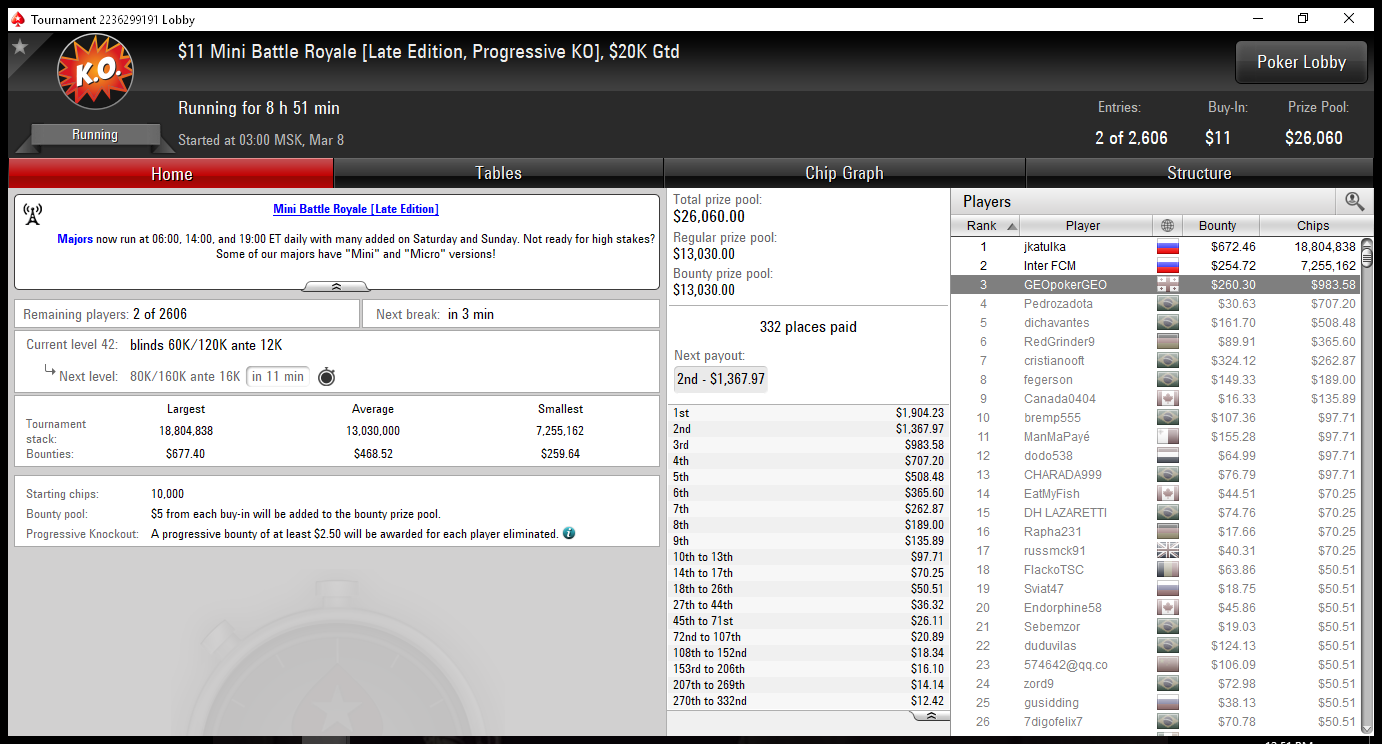Click the favorite star icon
The width and height of the screenshot is (1382, 744).
click(19, 46)
